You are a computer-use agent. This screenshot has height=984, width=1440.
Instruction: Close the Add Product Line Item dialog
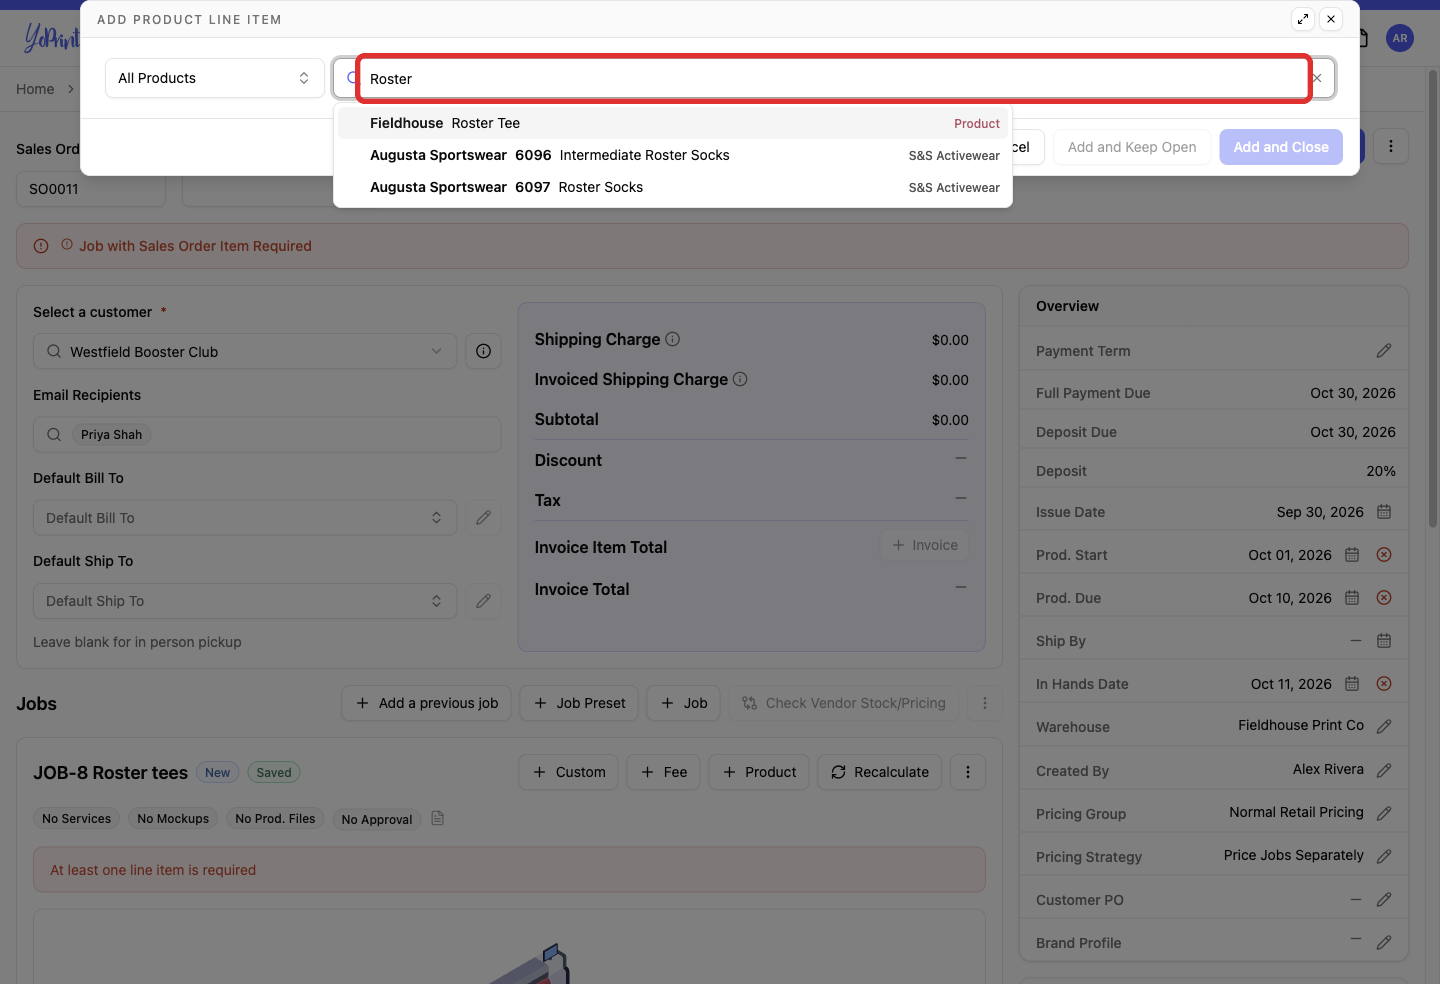(1331, 19)
